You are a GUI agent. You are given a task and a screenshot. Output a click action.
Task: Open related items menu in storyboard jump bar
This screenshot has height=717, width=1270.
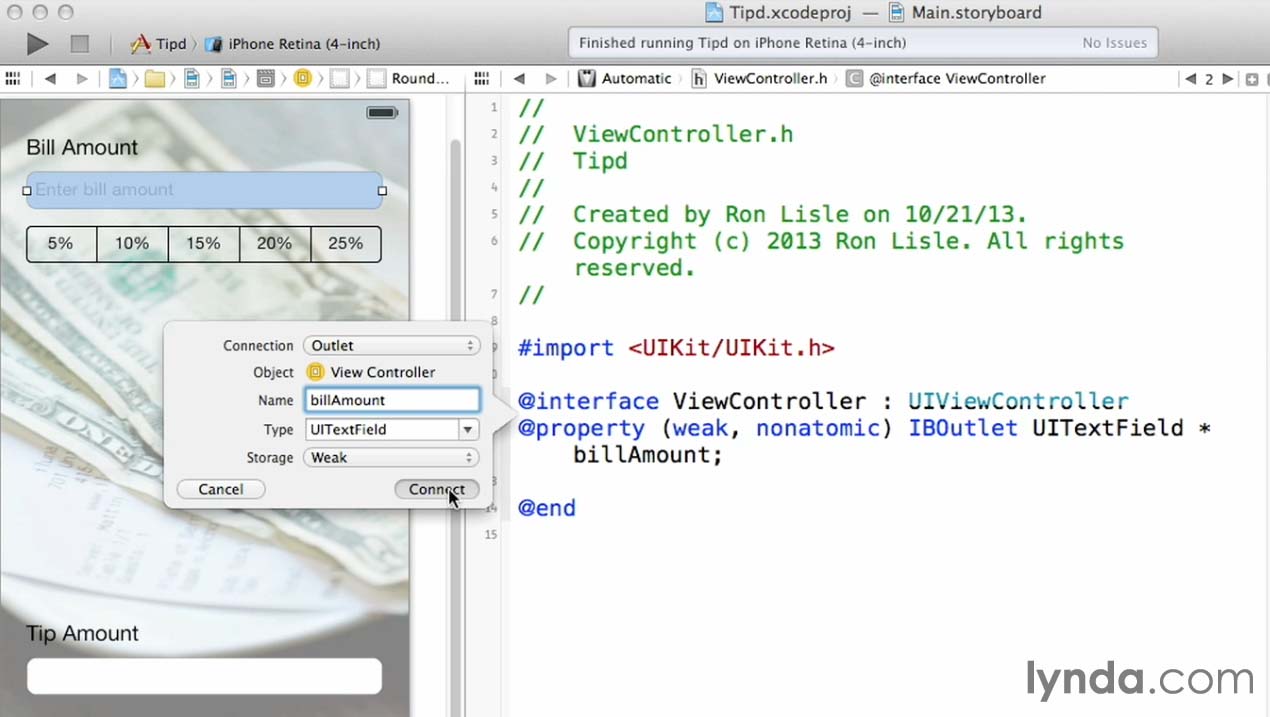(14, 79)
